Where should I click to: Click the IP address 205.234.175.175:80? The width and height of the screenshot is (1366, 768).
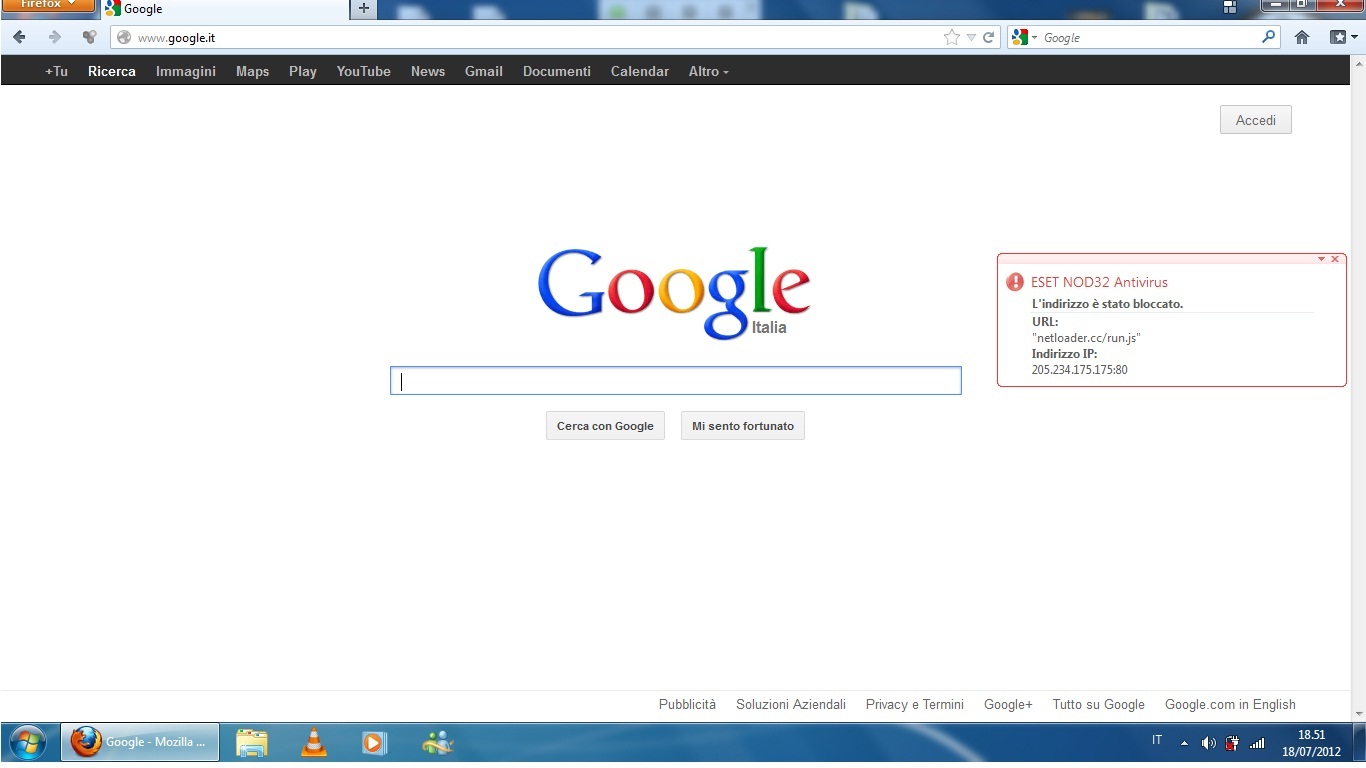pos(1080,370)
